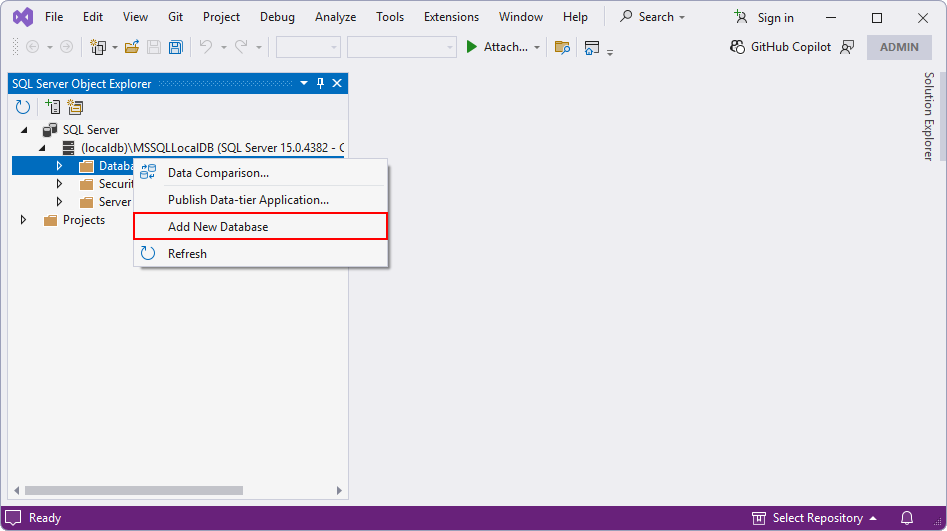947x531 pixels.
Task: Close the SQL Server Object Explorer panel
Action: pos(337,83)
